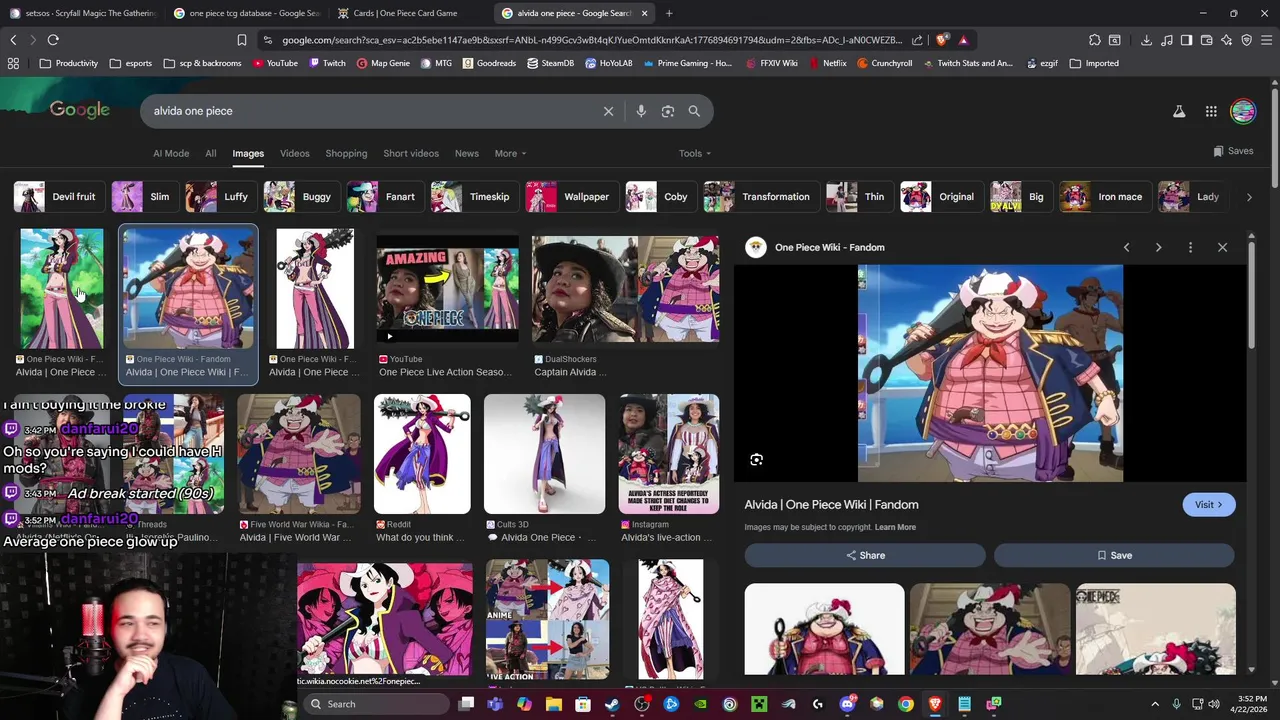This screenshot has width=1280, height=720.
Task: Show previous image in preview panel
Action: click(x=1126, y=247)
